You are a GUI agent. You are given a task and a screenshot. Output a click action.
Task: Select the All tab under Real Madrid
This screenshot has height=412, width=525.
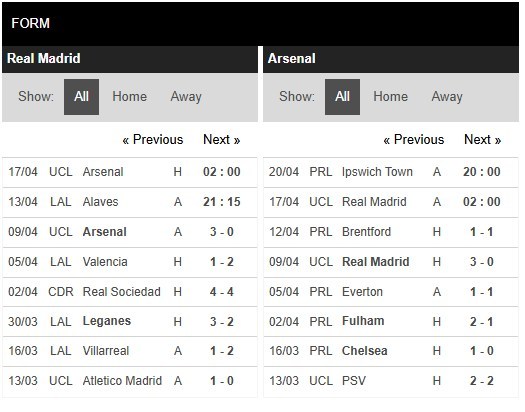[81, 97]
